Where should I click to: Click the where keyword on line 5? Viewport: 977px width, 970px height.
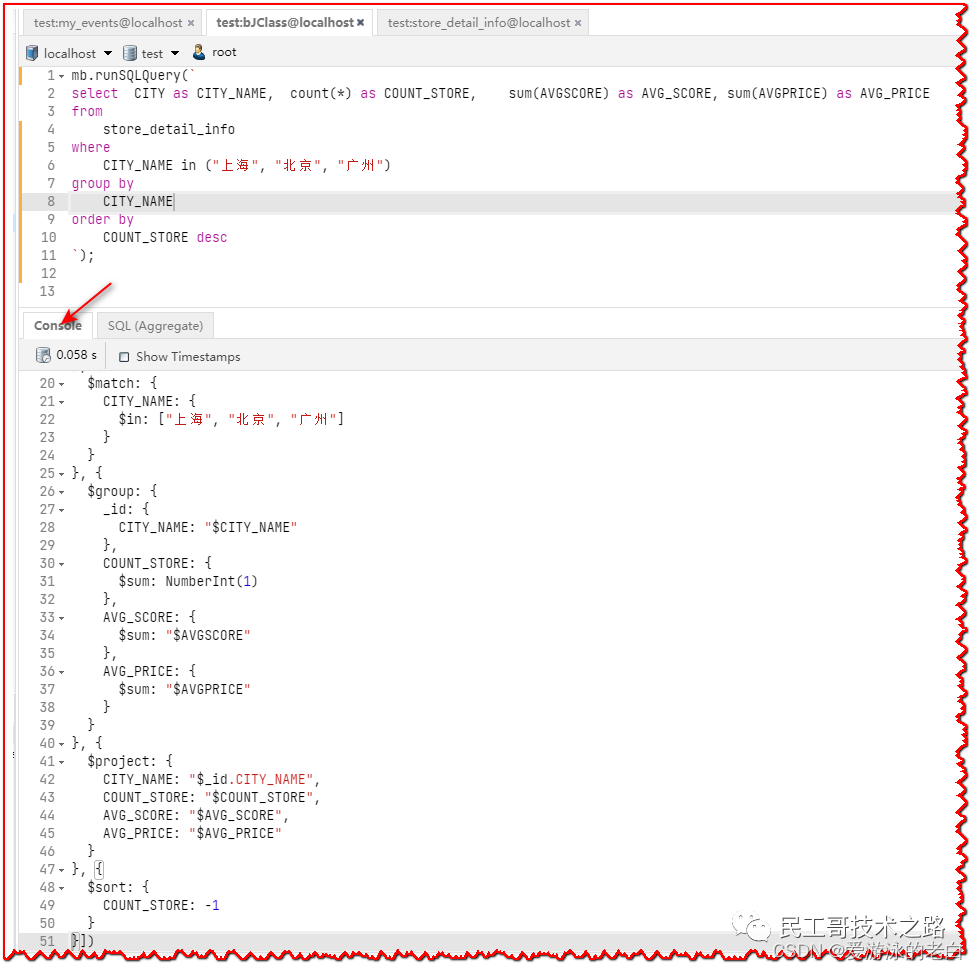click(x=91, y=148)
